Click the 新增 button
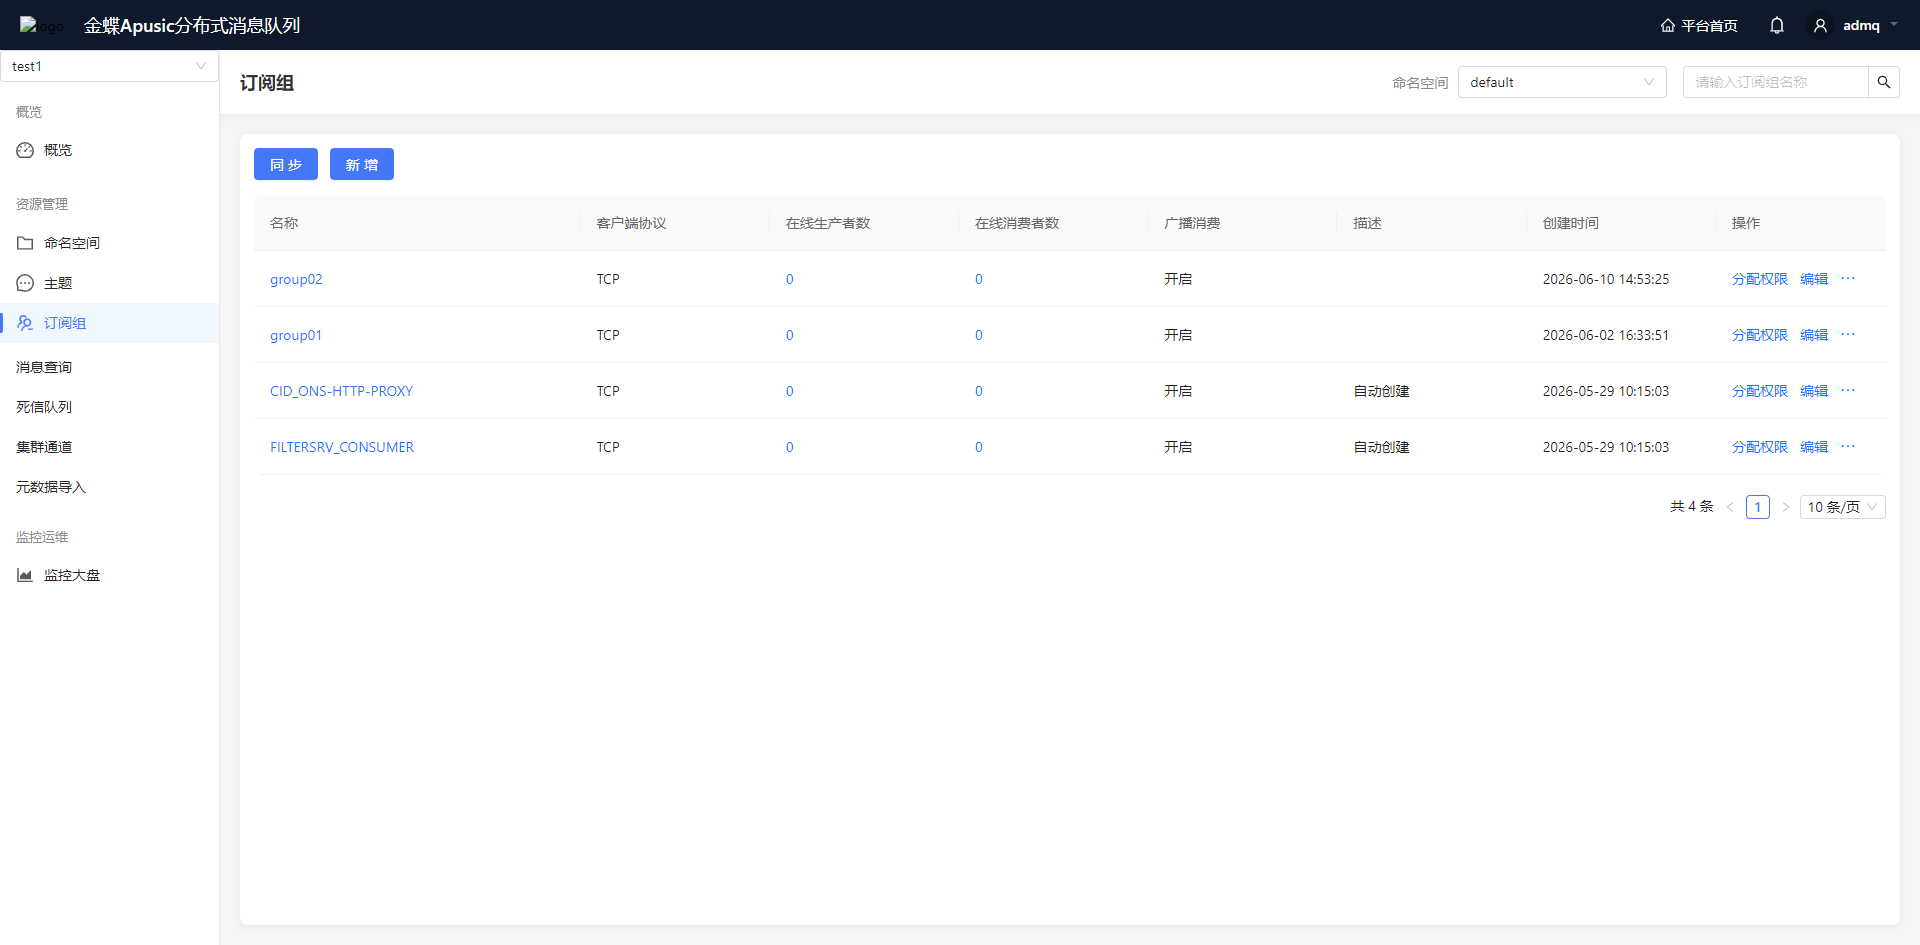1920x945 pixels. 362,164
